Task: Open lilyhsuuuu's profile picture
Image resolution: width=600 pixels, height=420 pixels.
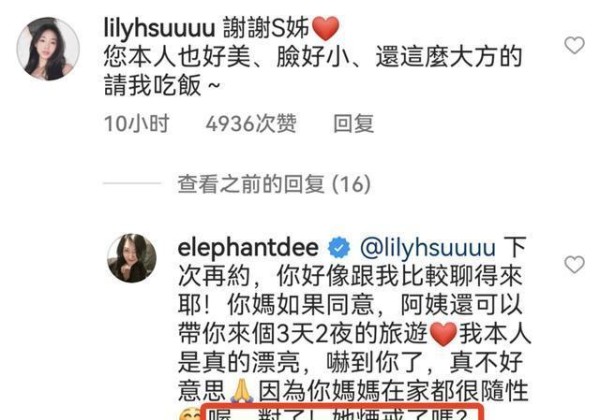Action: 48,49
